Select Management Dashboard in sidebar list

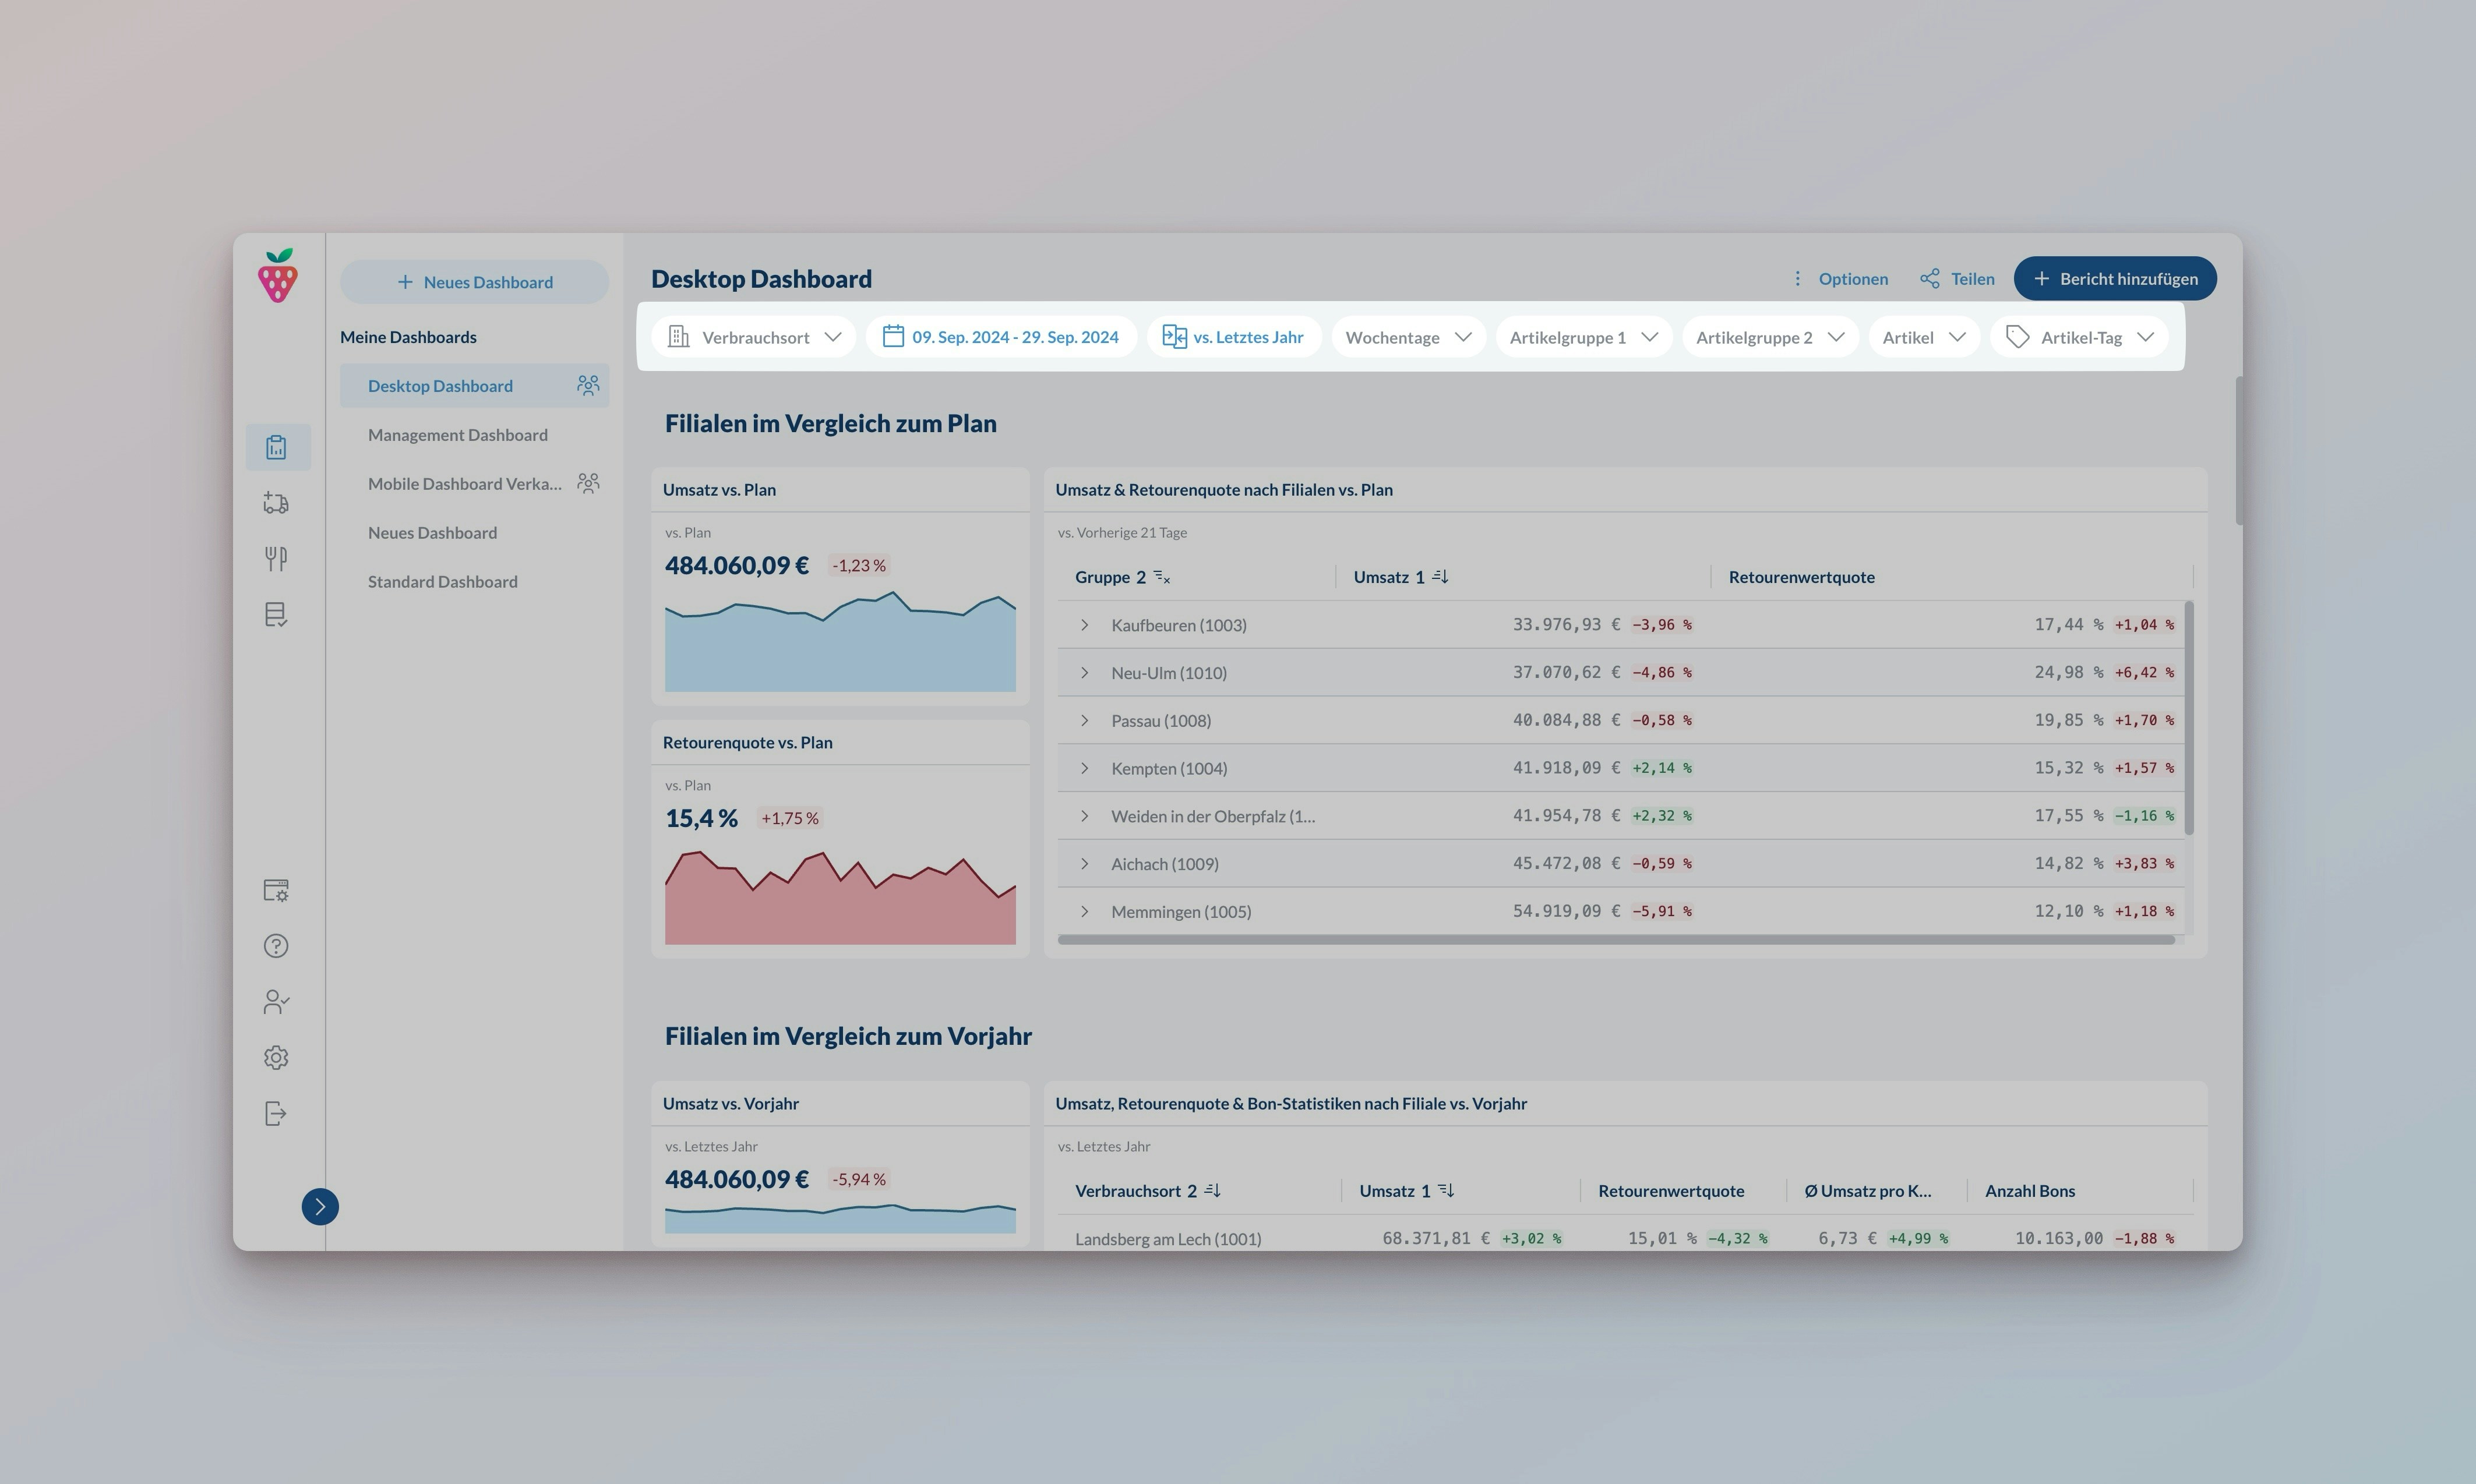pyautogui.click(x=458, y=435)
